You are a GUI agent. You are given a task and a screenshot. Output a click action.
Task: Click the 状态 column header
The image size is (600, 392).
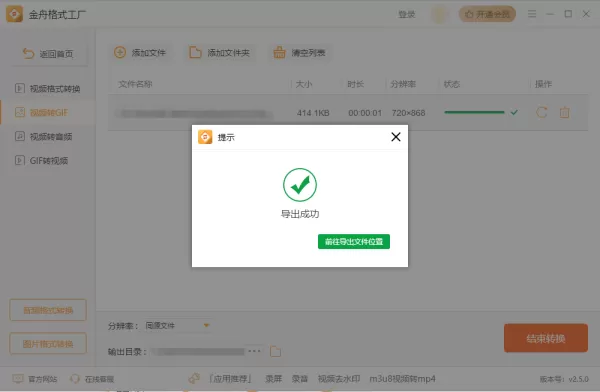452,84
